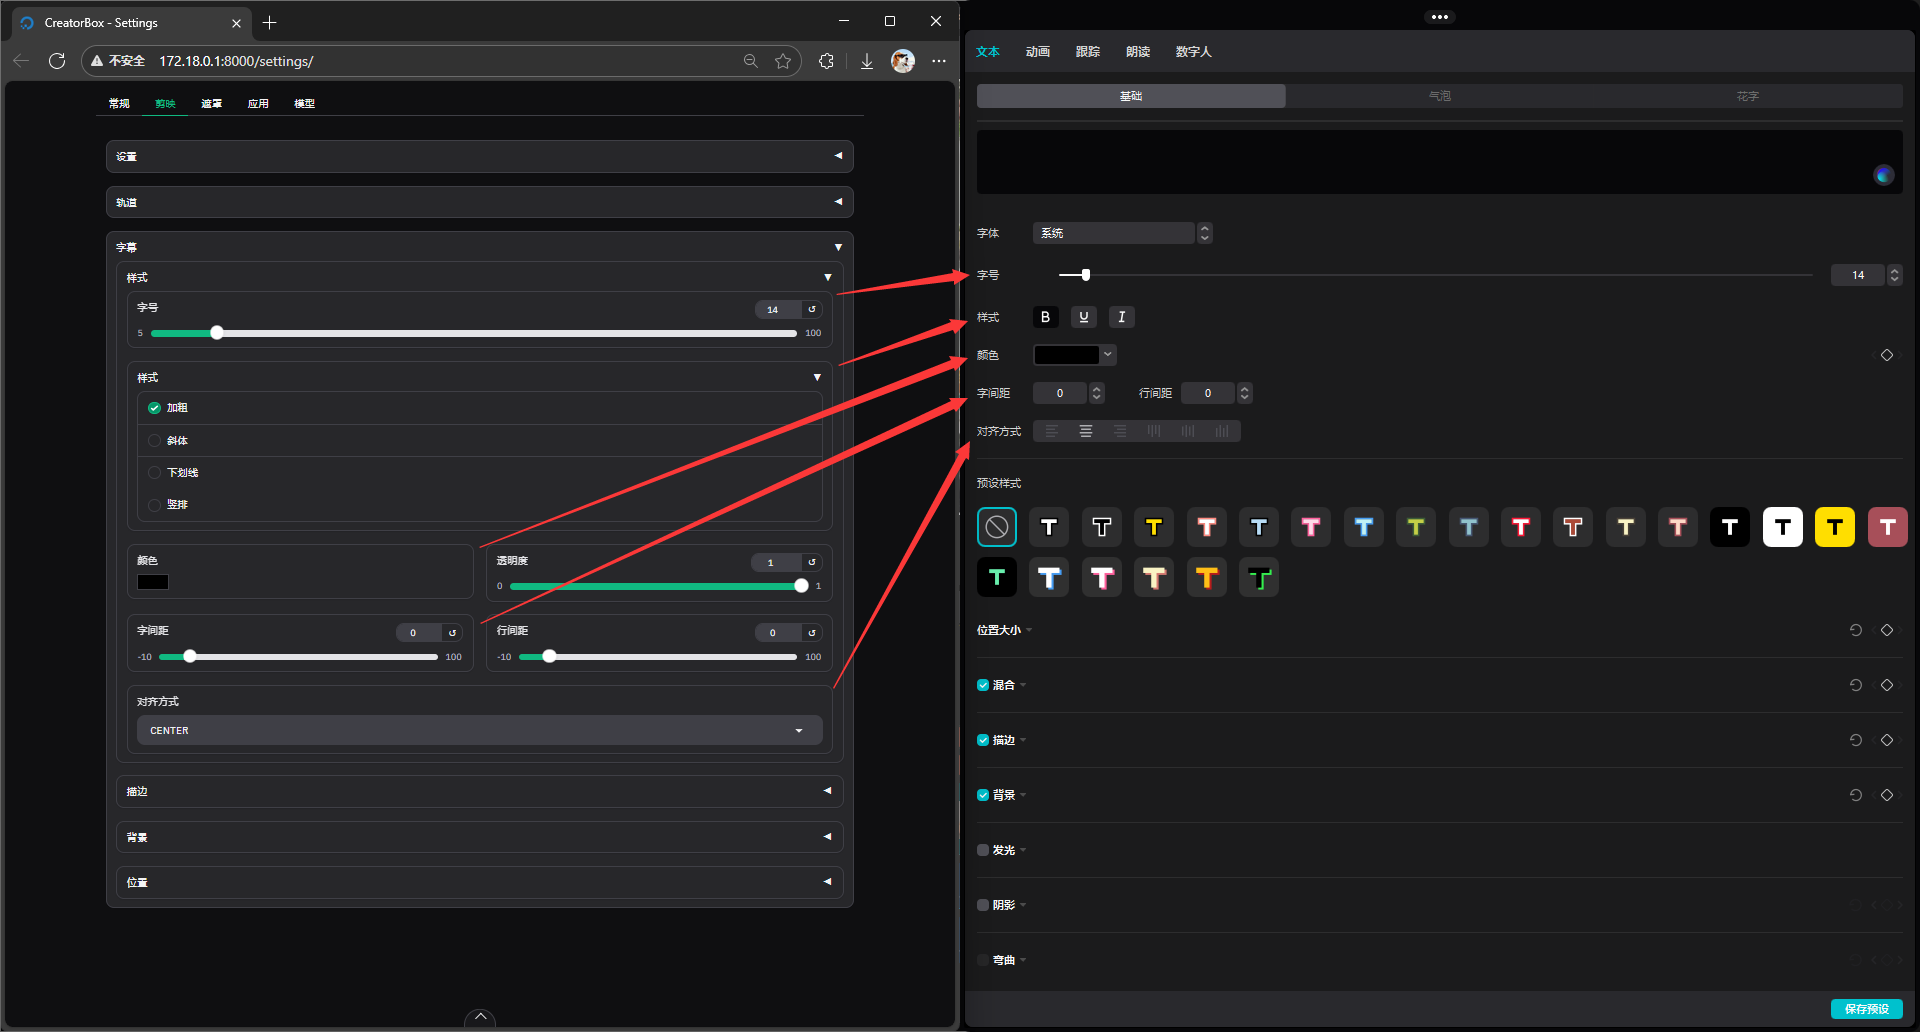Open the 字体 font dropdown
1920x1032 pixels.
tap(1122, 233)
